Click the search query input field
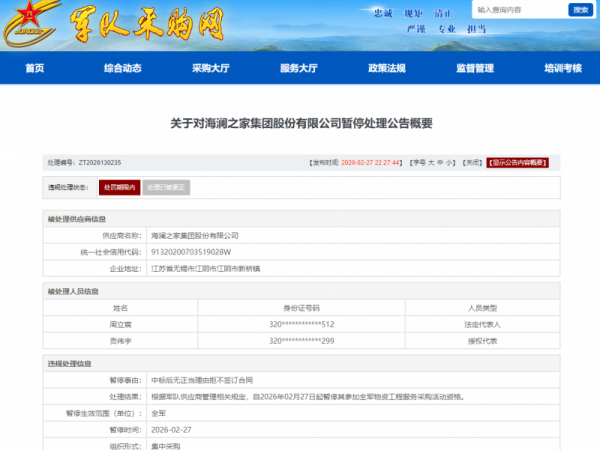Viewport: 600px width, 450px height. (516, 10)
